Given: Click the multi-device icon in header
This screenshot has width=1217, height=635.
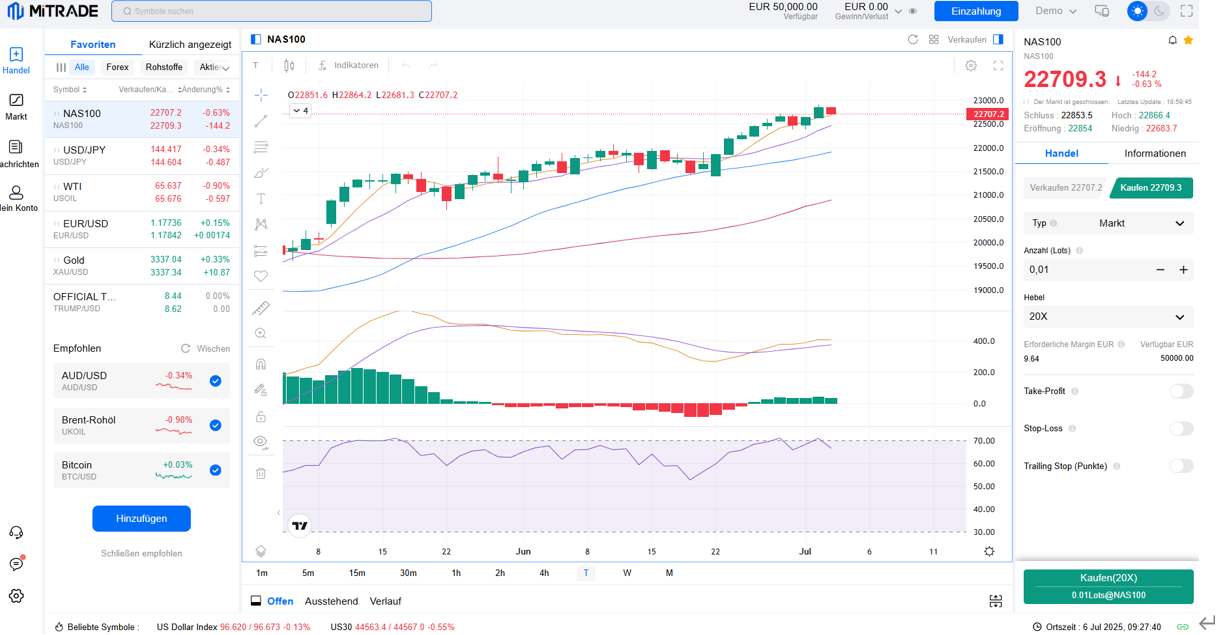Looking at the screenshot, I should point(1102,11).
